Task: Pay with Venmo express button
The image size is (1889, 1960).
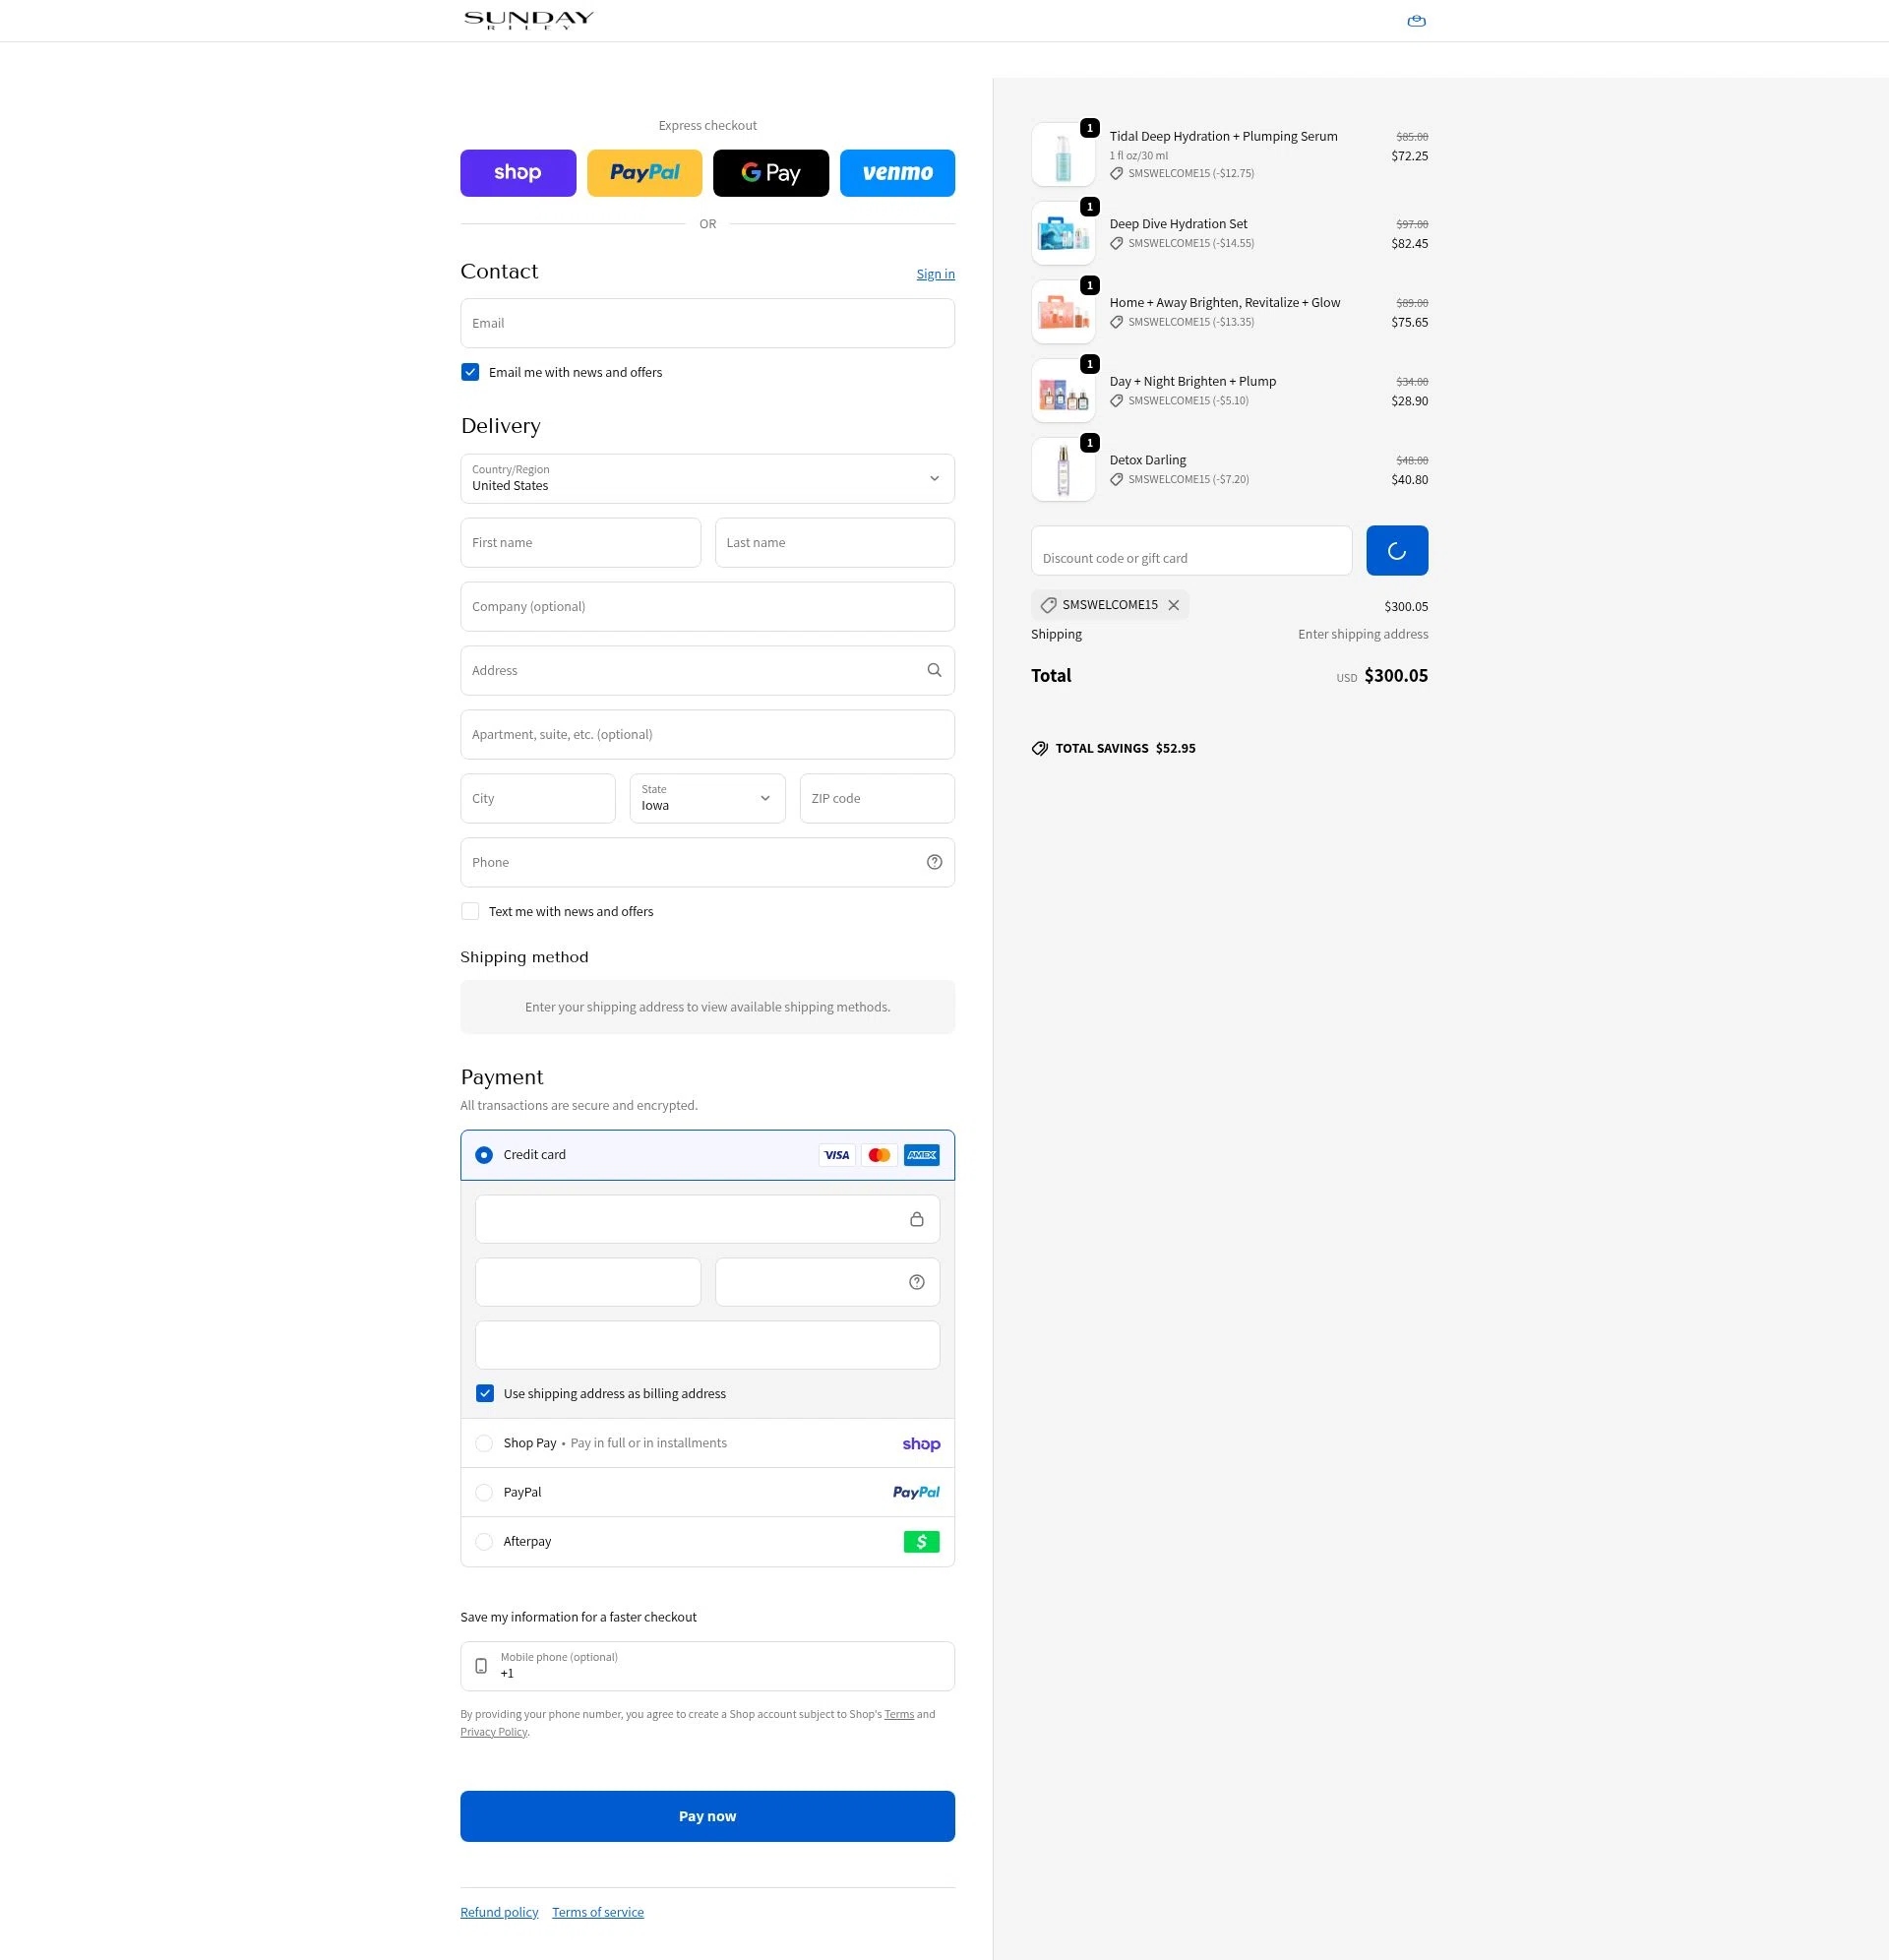Action: (x=897, y=173)
